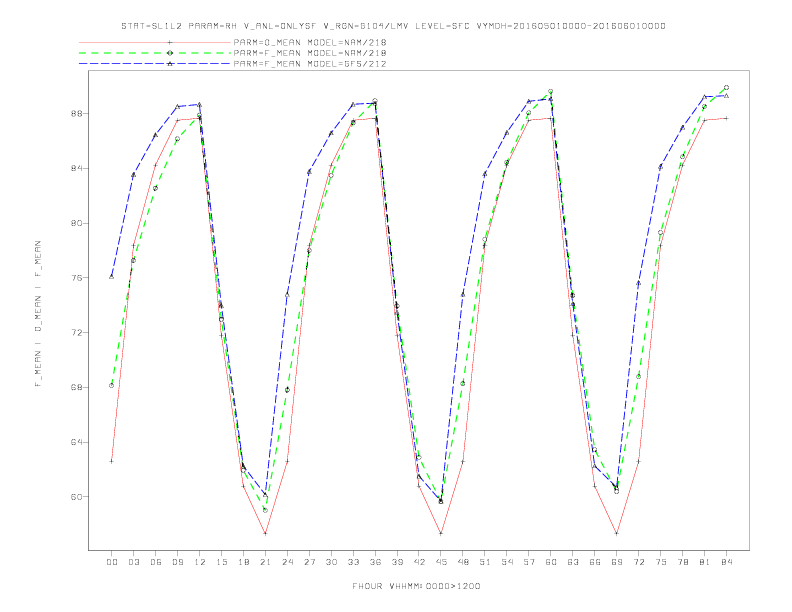Click x-axis tick label 42
This screenshot has width=792, height=612.
419,562
